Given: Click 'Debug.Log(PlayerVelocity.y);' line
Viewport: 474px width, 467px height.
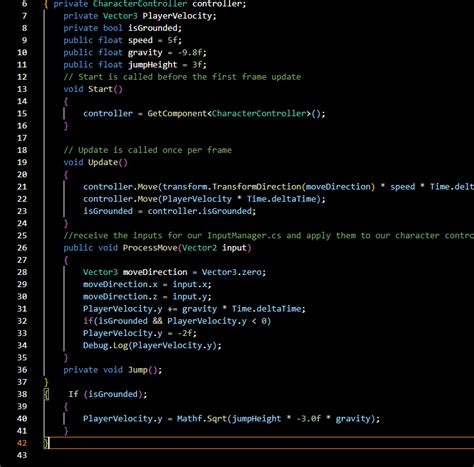Looking at the screenshot, I should coord(152,345).
